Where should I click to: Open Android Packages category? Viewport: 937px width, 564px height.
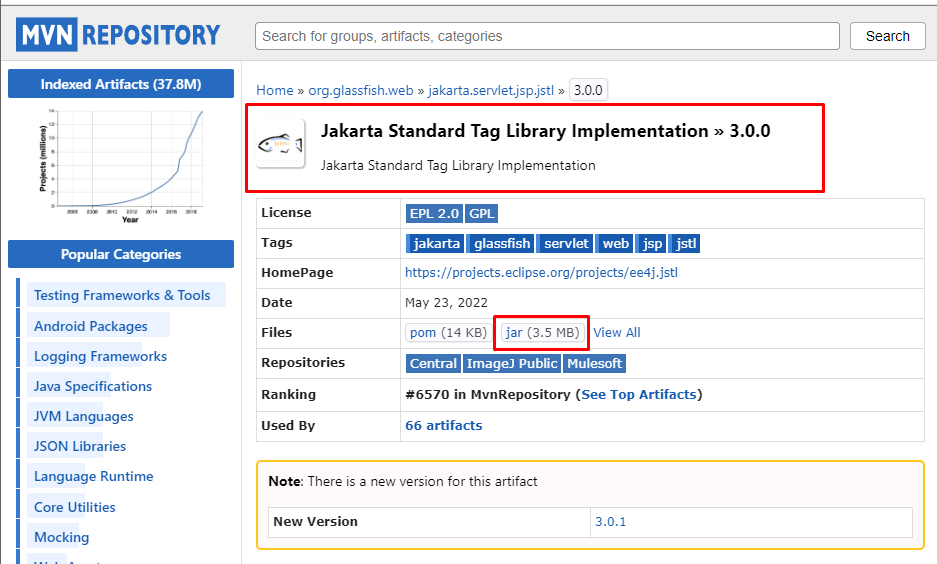pos(91,326)
